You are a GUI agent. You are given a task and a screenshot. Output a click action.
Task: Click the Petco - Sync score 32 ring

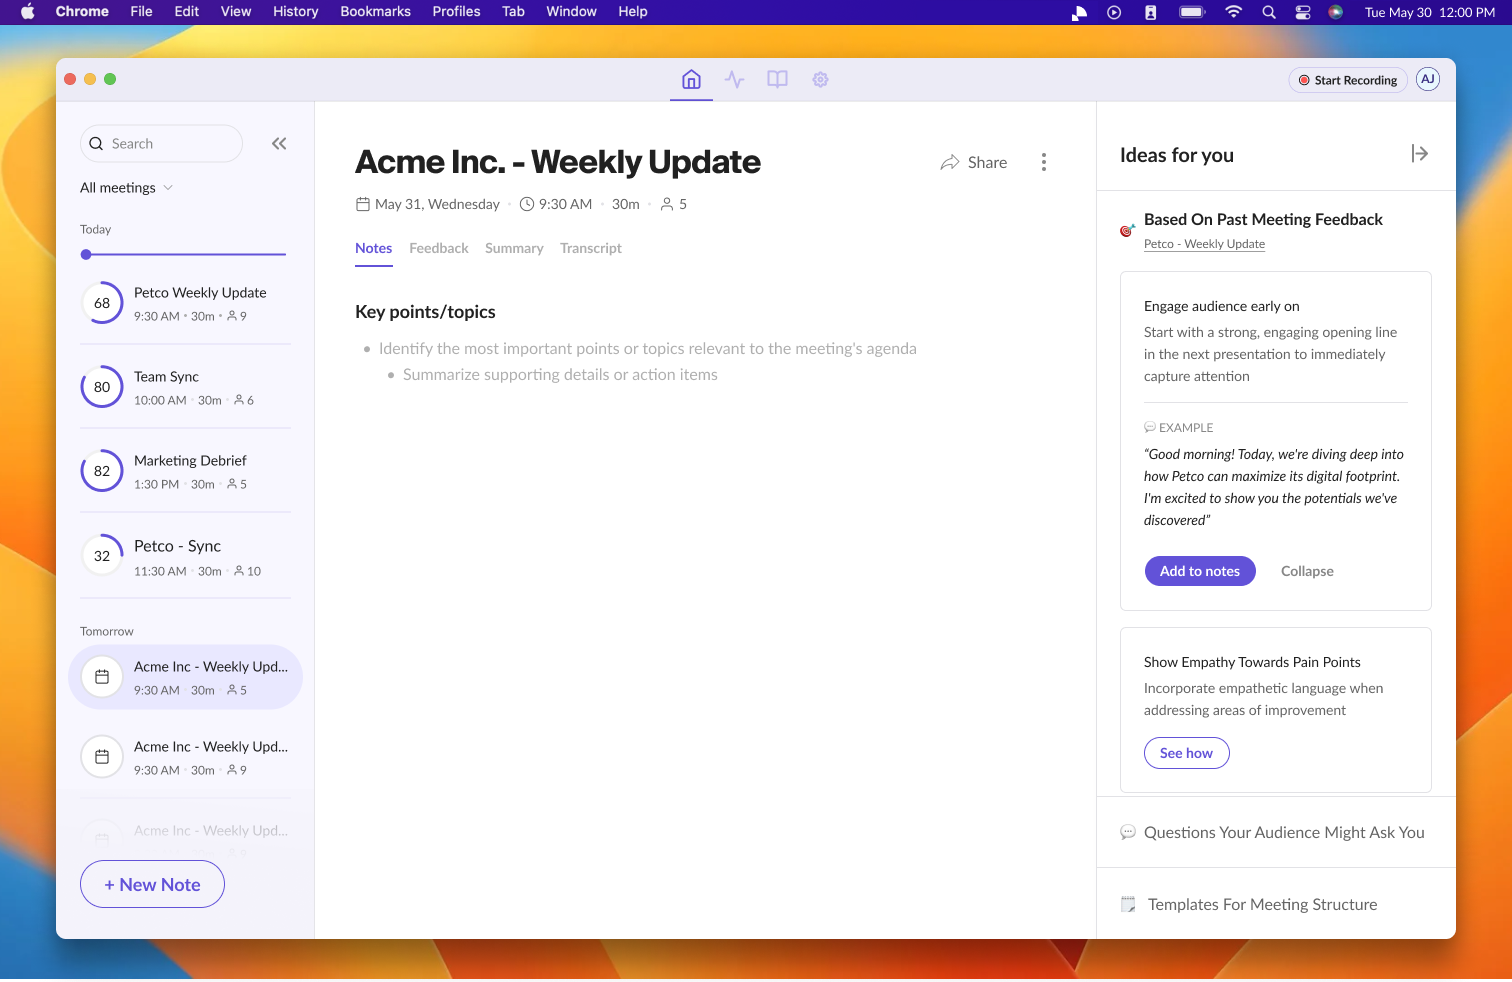tap(102, 556)
